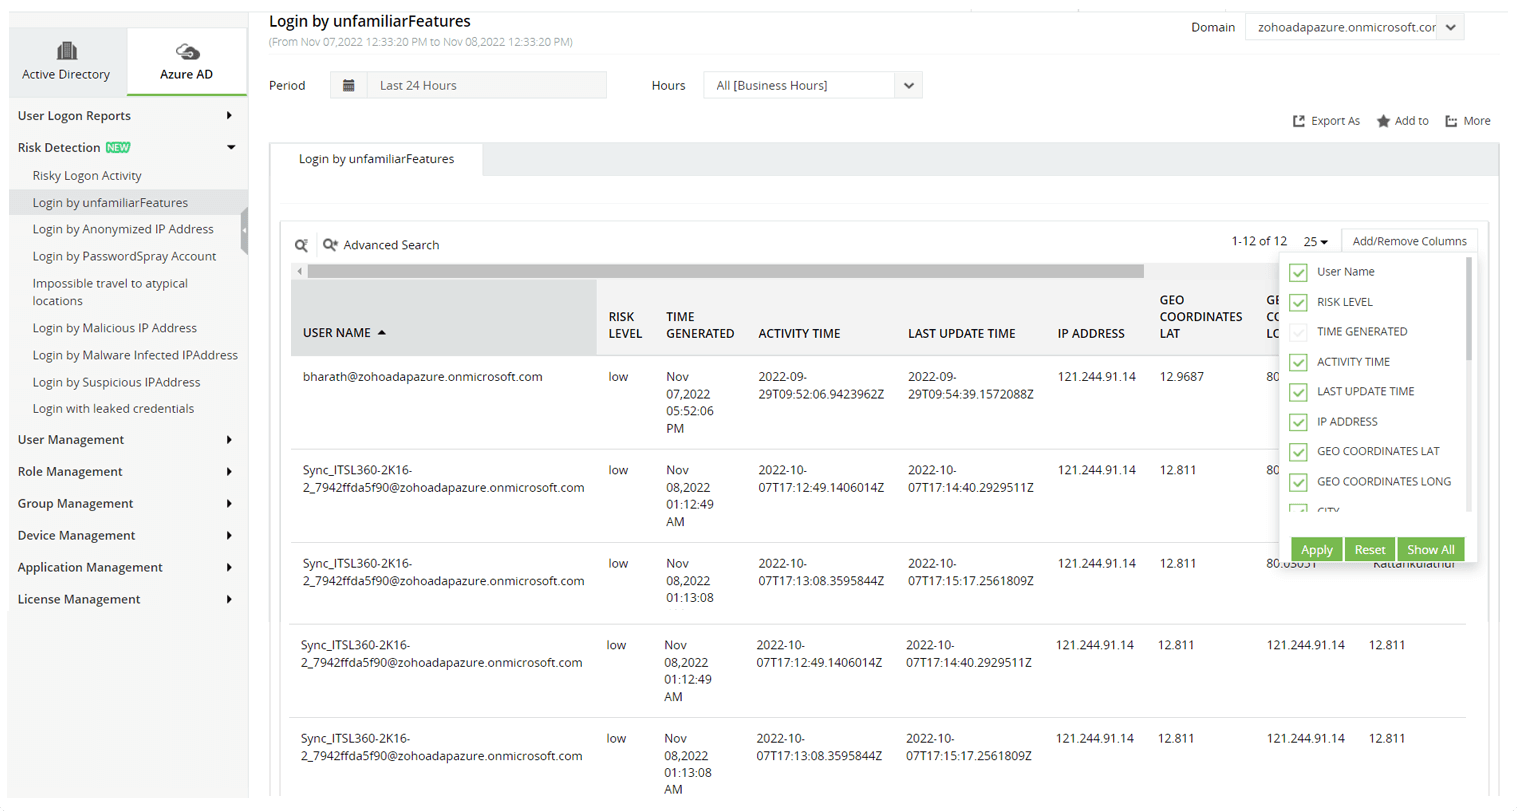This screenshot has width=1517, height=811.
Task: Apply the column selection changes
Action: pyautogui.click(x=1316, y=549)
